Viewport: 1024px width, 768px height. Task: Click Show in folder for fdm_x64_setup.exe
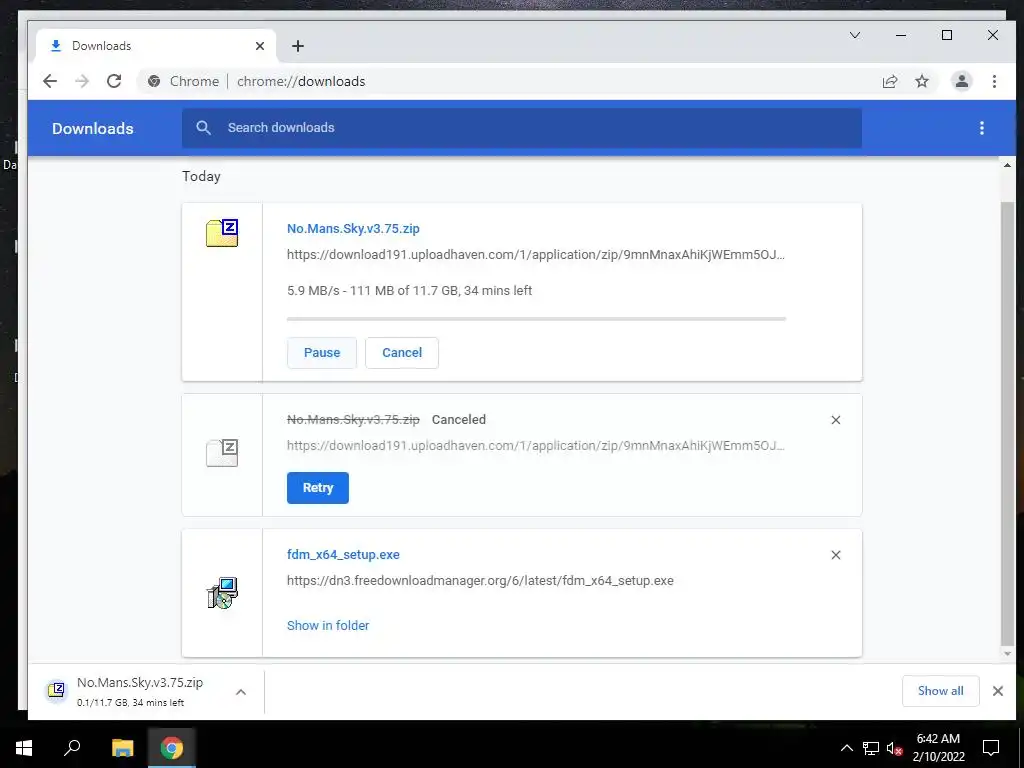(x=328, y=626)
